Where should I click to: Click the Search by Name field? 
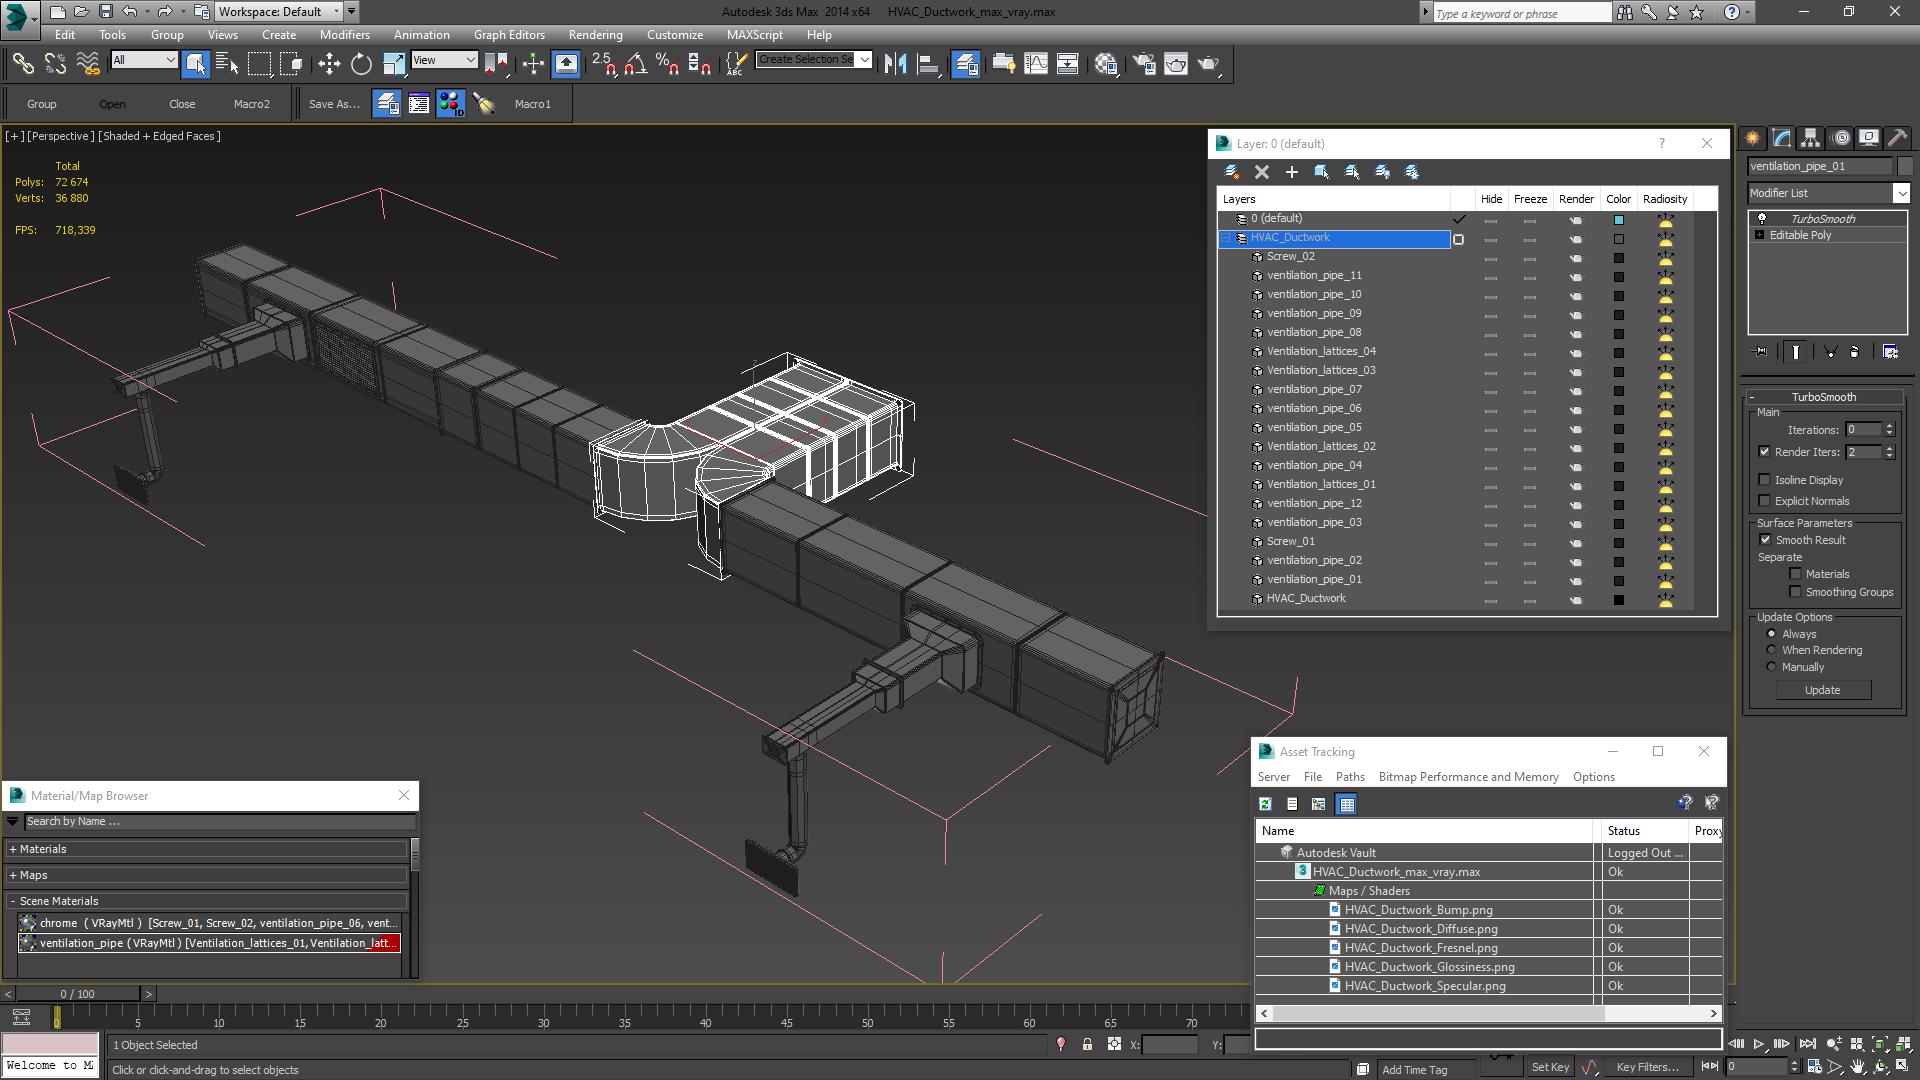pyautogui.click(x=218, y=821)
